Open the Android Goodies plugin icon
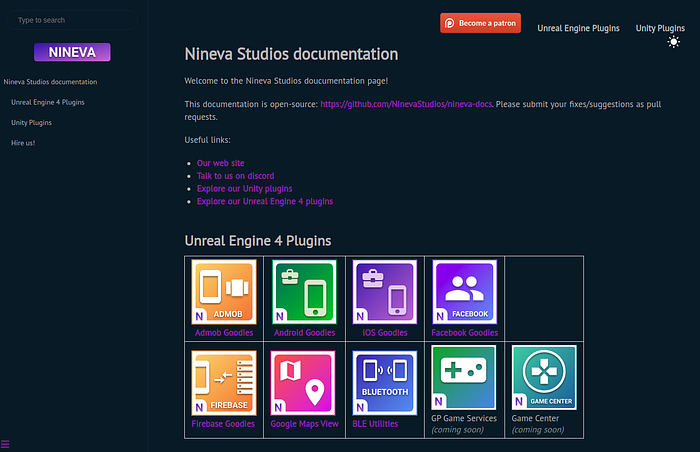Screen dimensions: 700x452 (x=304, y=292)
